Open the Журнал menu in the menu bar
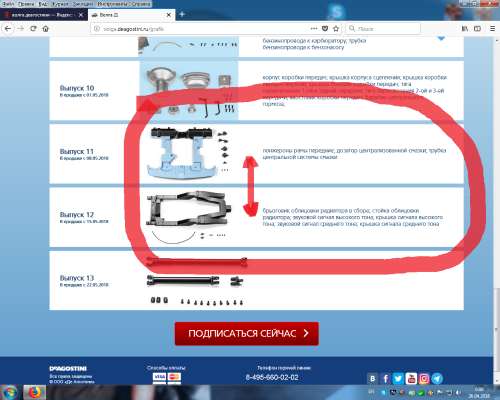Screen dimensions: 500x400 60,4
